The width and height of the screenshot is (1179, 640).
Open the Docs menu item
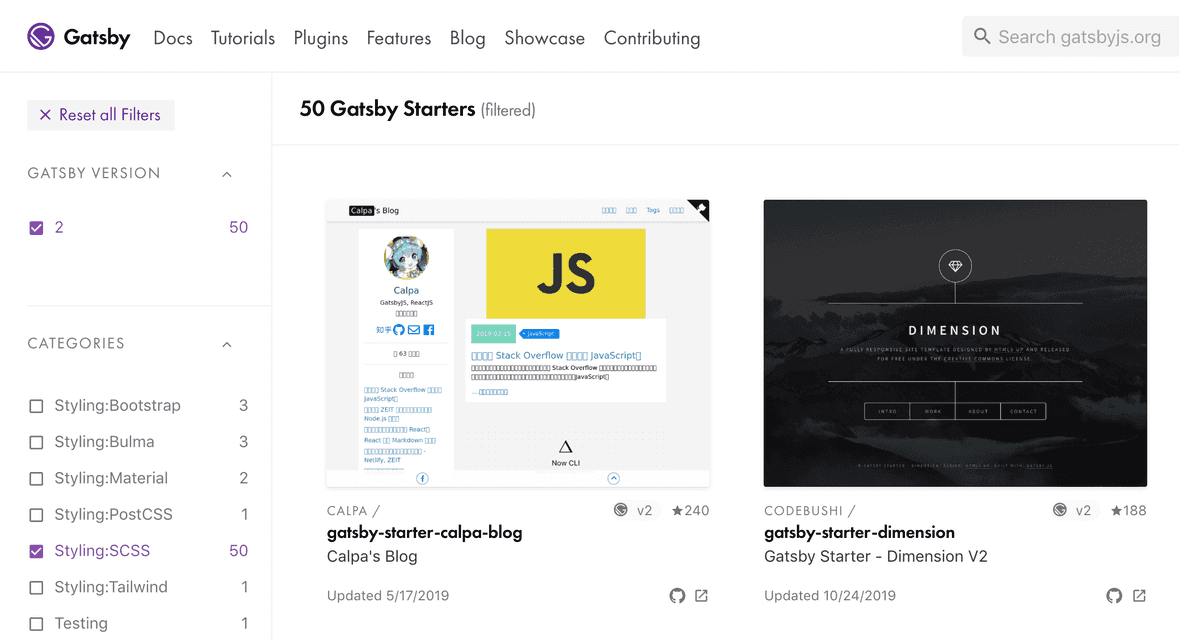click(x=172, y=38)
